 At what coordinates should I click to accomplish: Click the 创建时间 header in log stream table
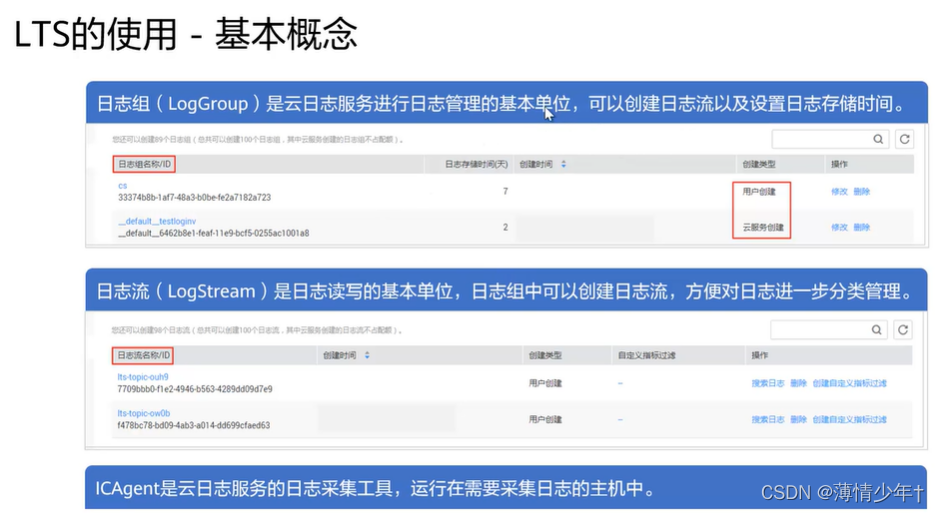click(339, 355)
